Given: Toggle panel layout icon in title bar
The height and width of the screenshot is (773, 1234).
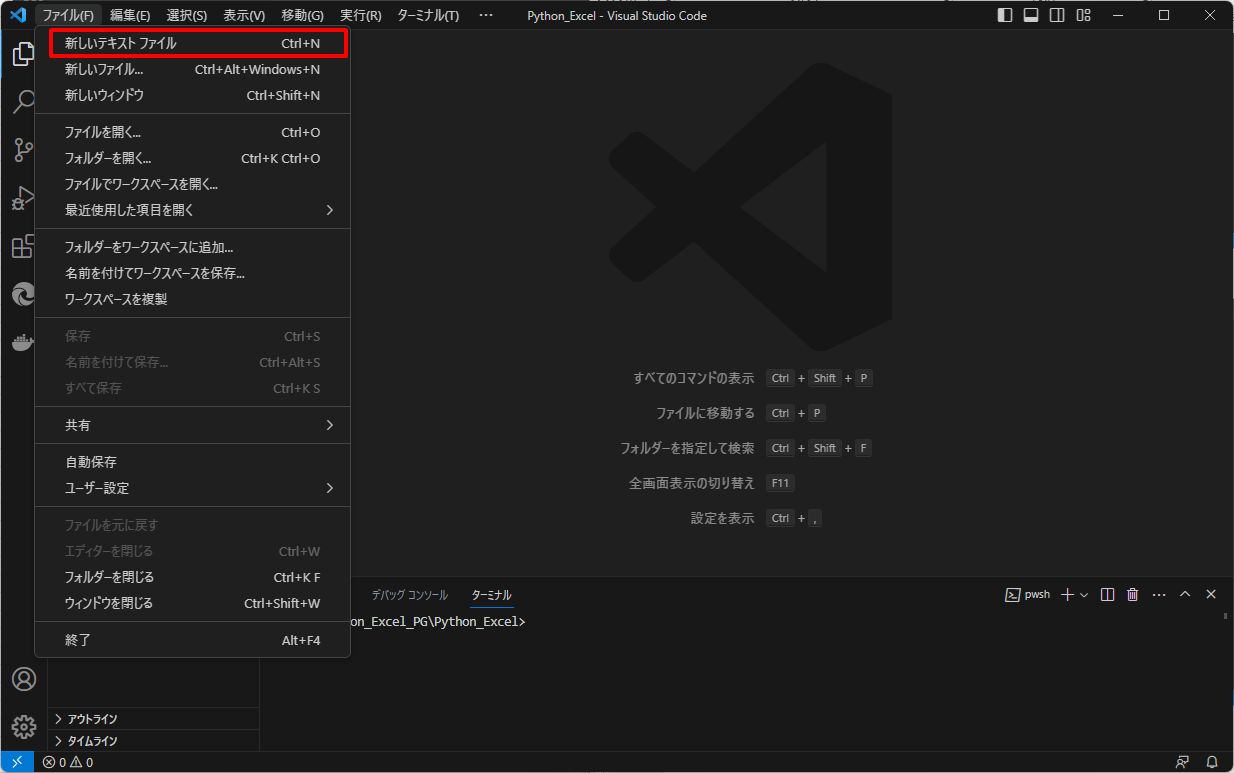Looking at the screenshot, I should (x=1031, y=15).
